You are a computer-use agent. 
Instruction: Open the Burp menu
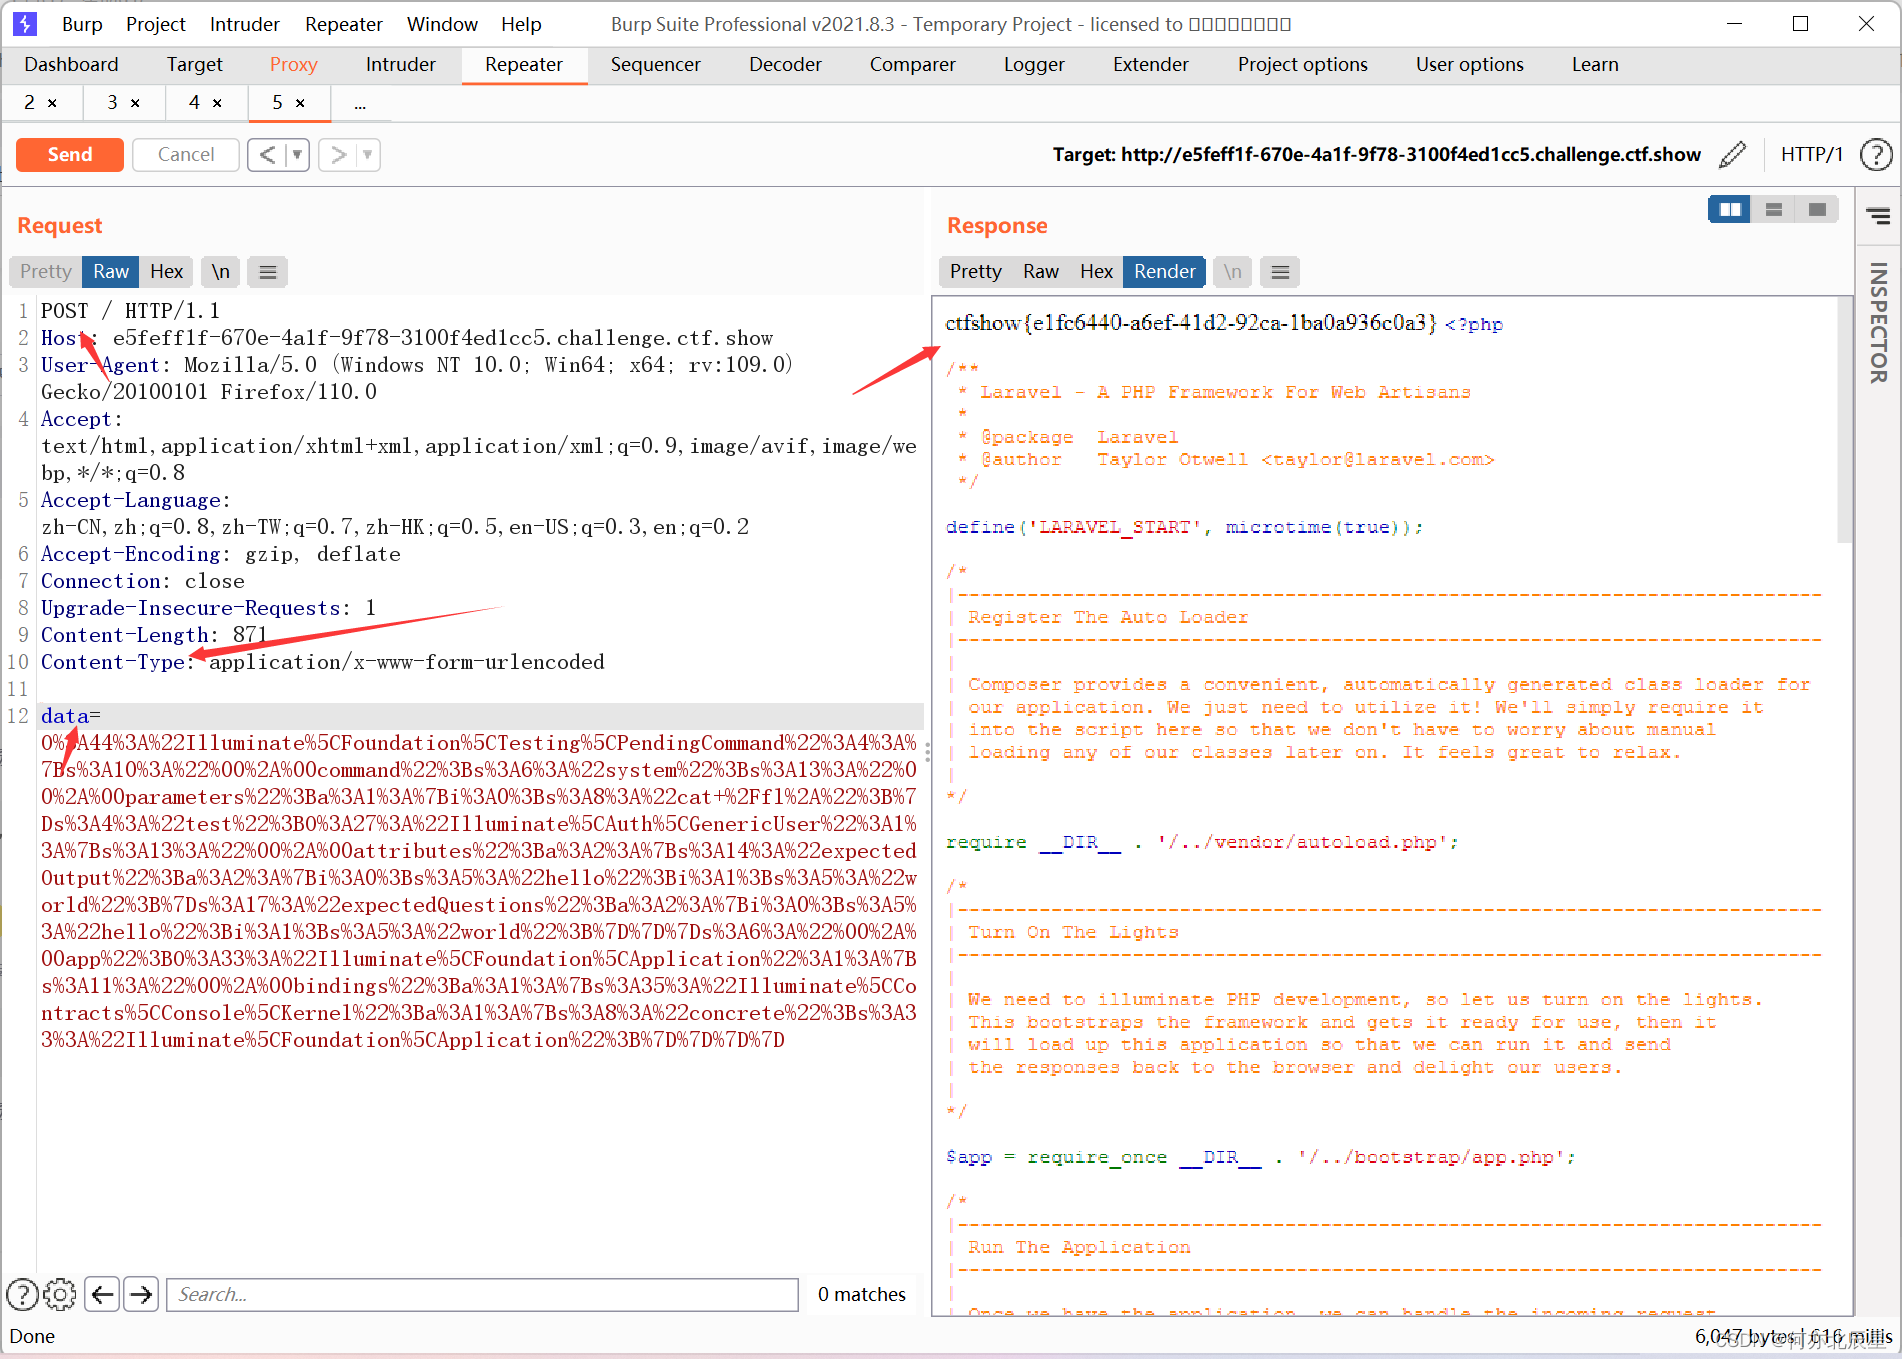point(82,24)
